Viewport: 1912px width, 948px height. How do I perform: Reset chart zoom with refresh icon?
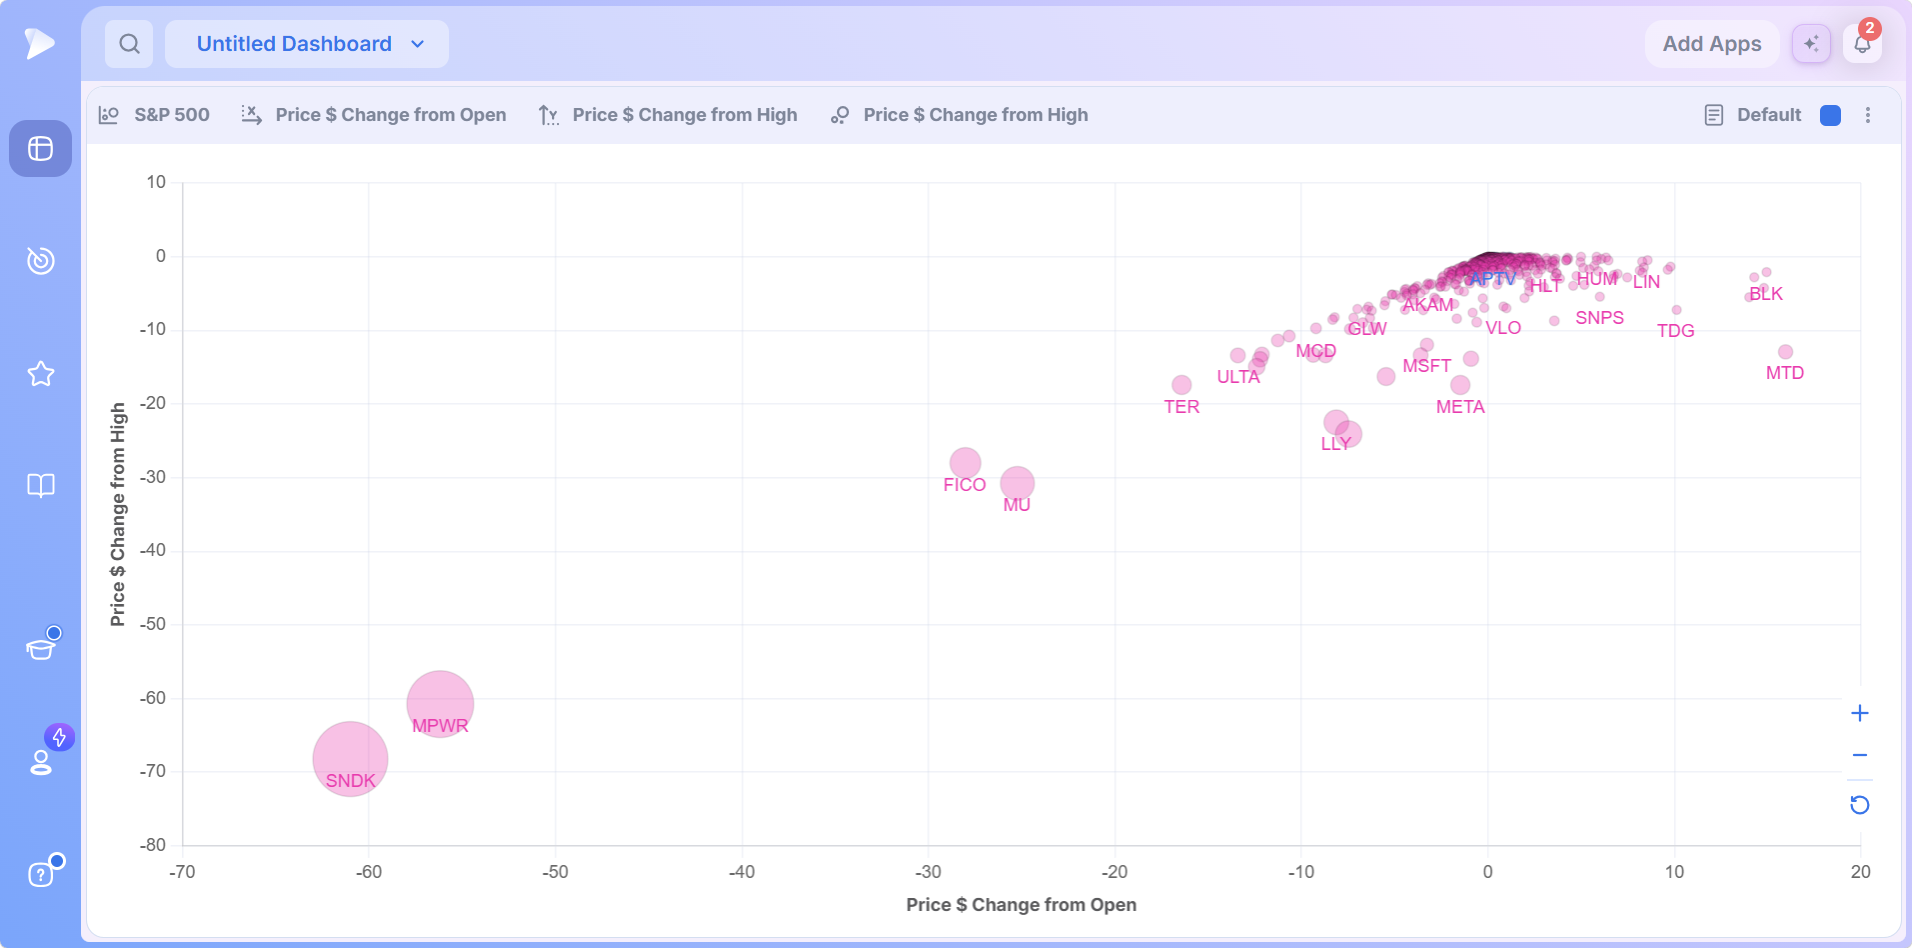tap(1860, 805)
